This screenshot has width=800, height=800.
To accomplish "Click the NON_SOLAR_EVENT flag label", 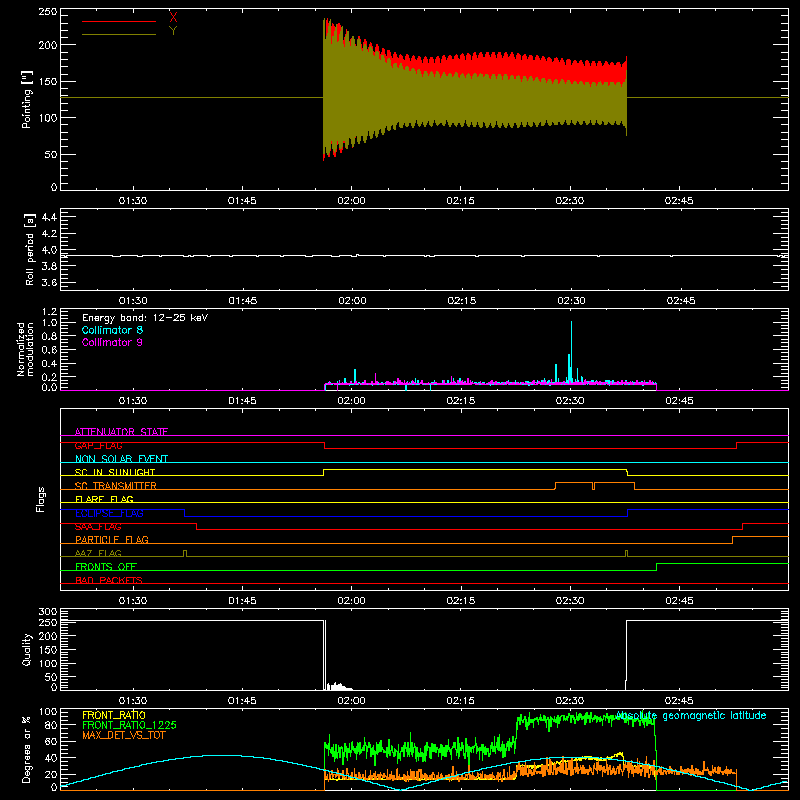I will [x=121, y=459].
